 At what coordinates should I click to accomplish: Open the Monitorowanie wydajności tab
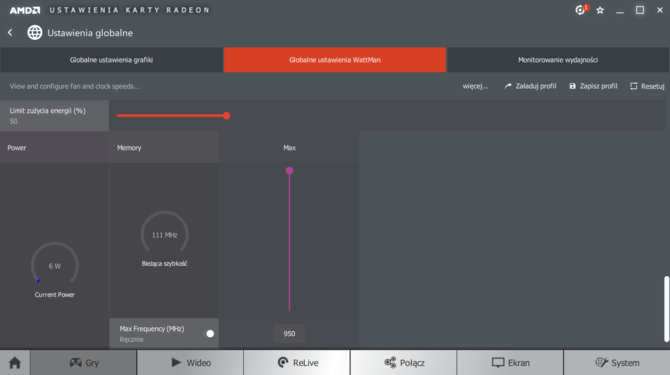(558, 60)
